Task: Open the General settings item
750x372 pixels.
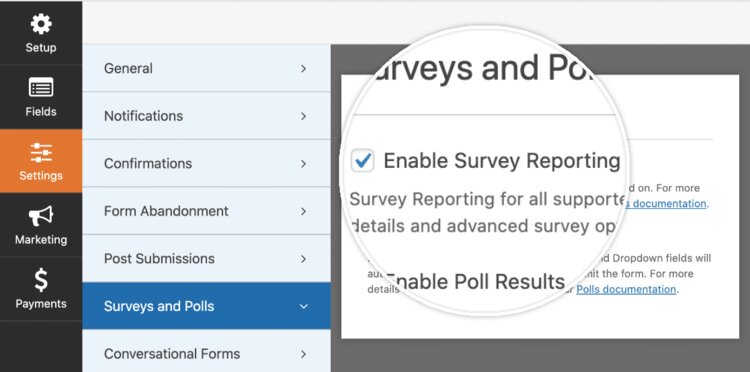Action: click(207, 68)
